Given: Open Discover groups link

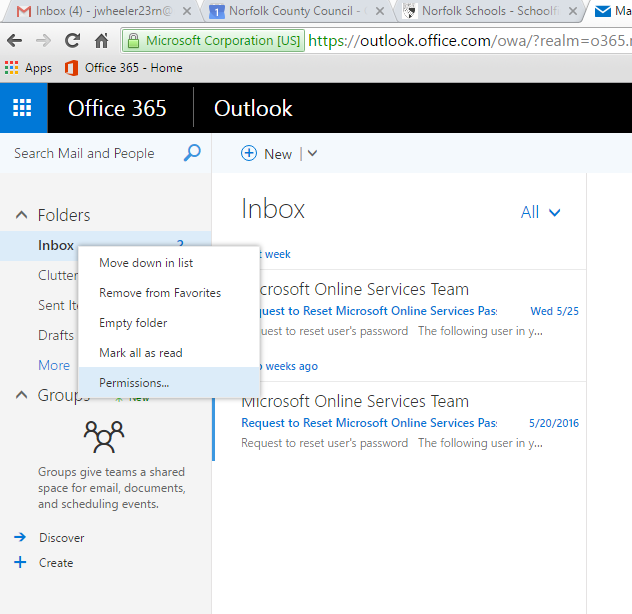Looking at the screenshot, I should (62, 538).
